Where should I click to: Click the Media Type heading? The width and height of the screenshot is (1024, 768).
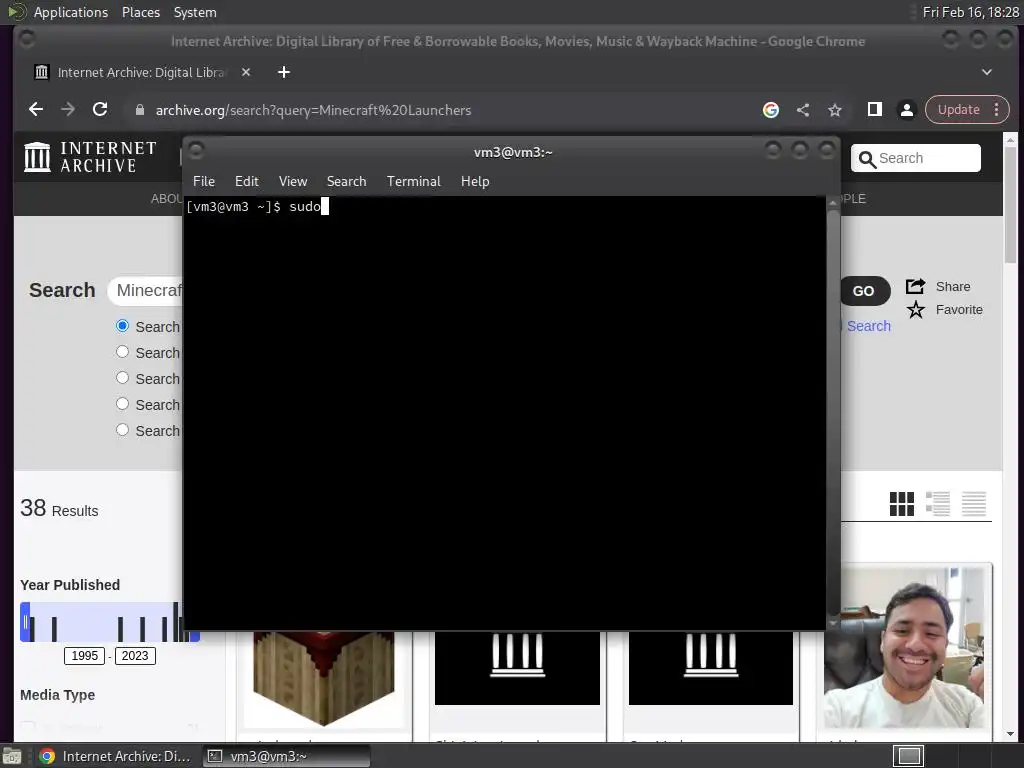[x=57, y=695]
